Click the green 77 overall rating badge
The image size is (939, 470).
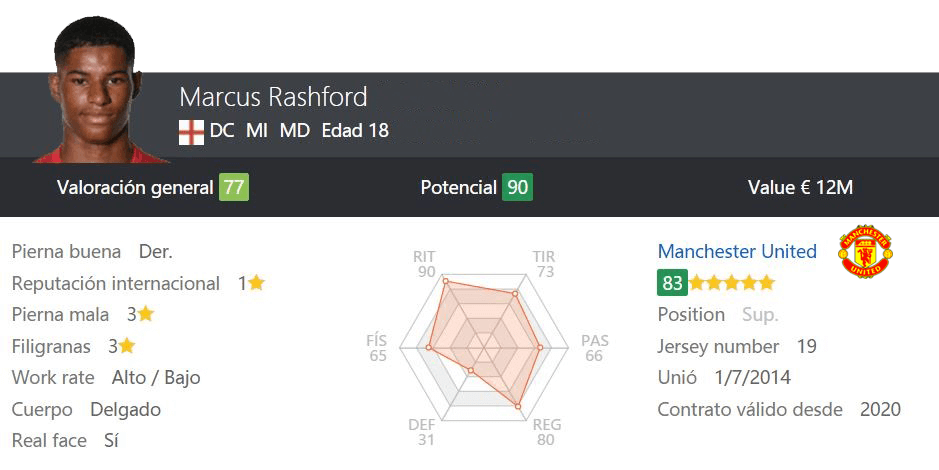pos(234,187)
